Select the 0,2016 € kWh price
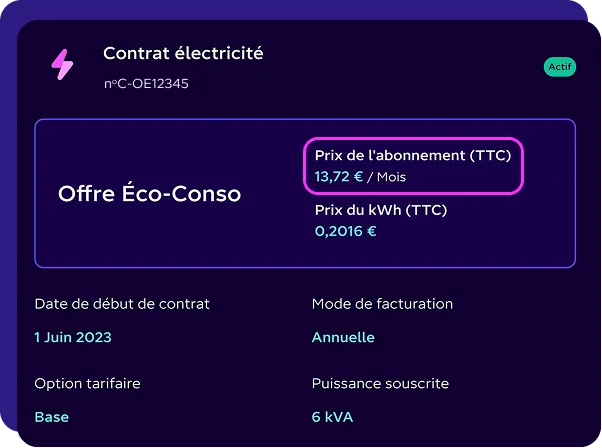The image size is (602, 448). coord(346,231)
